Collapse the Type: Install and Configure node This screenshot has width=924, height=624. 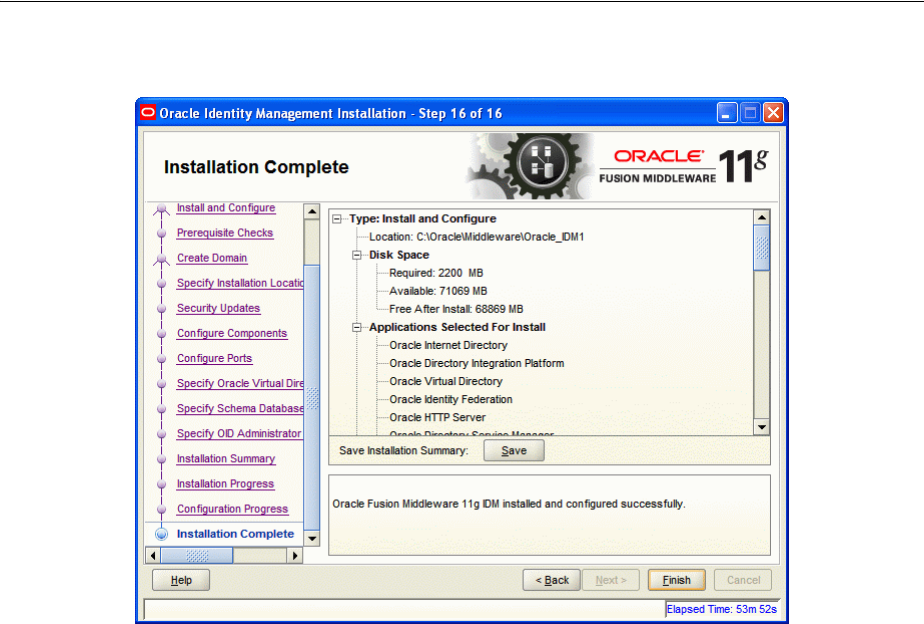336,219
